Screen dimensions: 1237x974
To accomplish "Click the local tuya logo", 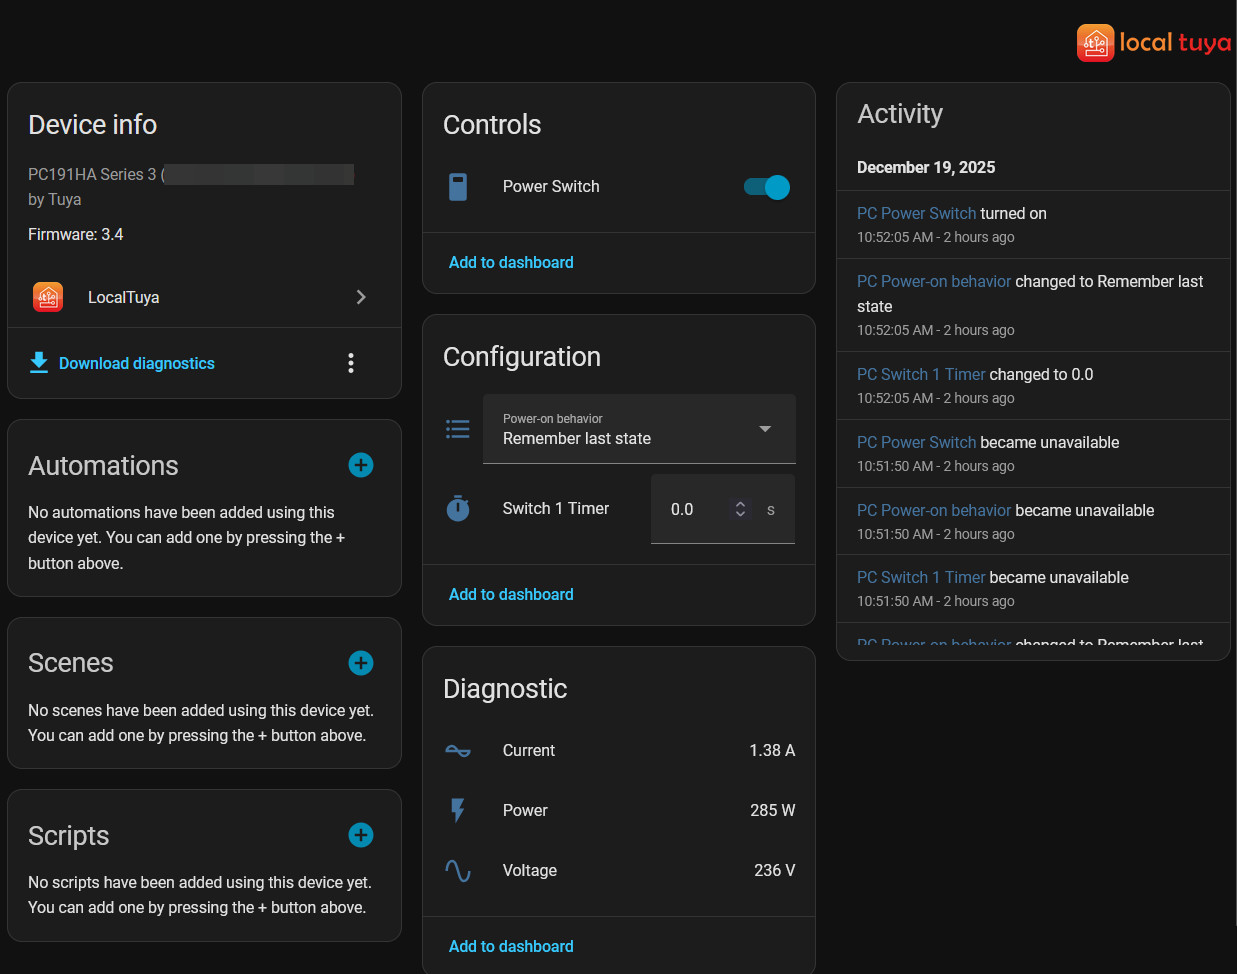I will (1153, 43).
